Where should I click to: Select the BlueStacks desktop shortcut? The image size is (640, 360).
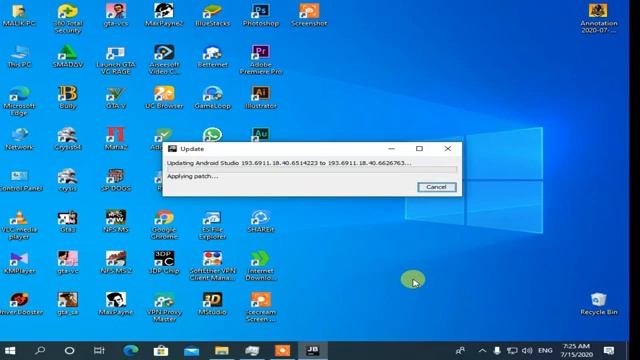(x=212, y=16)
